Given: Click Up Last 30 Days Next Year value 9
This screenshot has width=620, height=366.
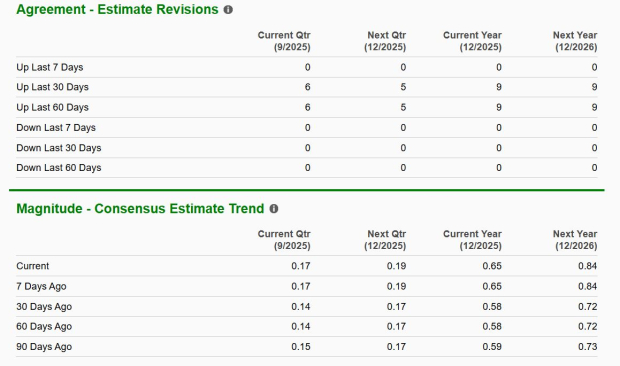Looking at the screenshot, I should [x=594, y=87].
